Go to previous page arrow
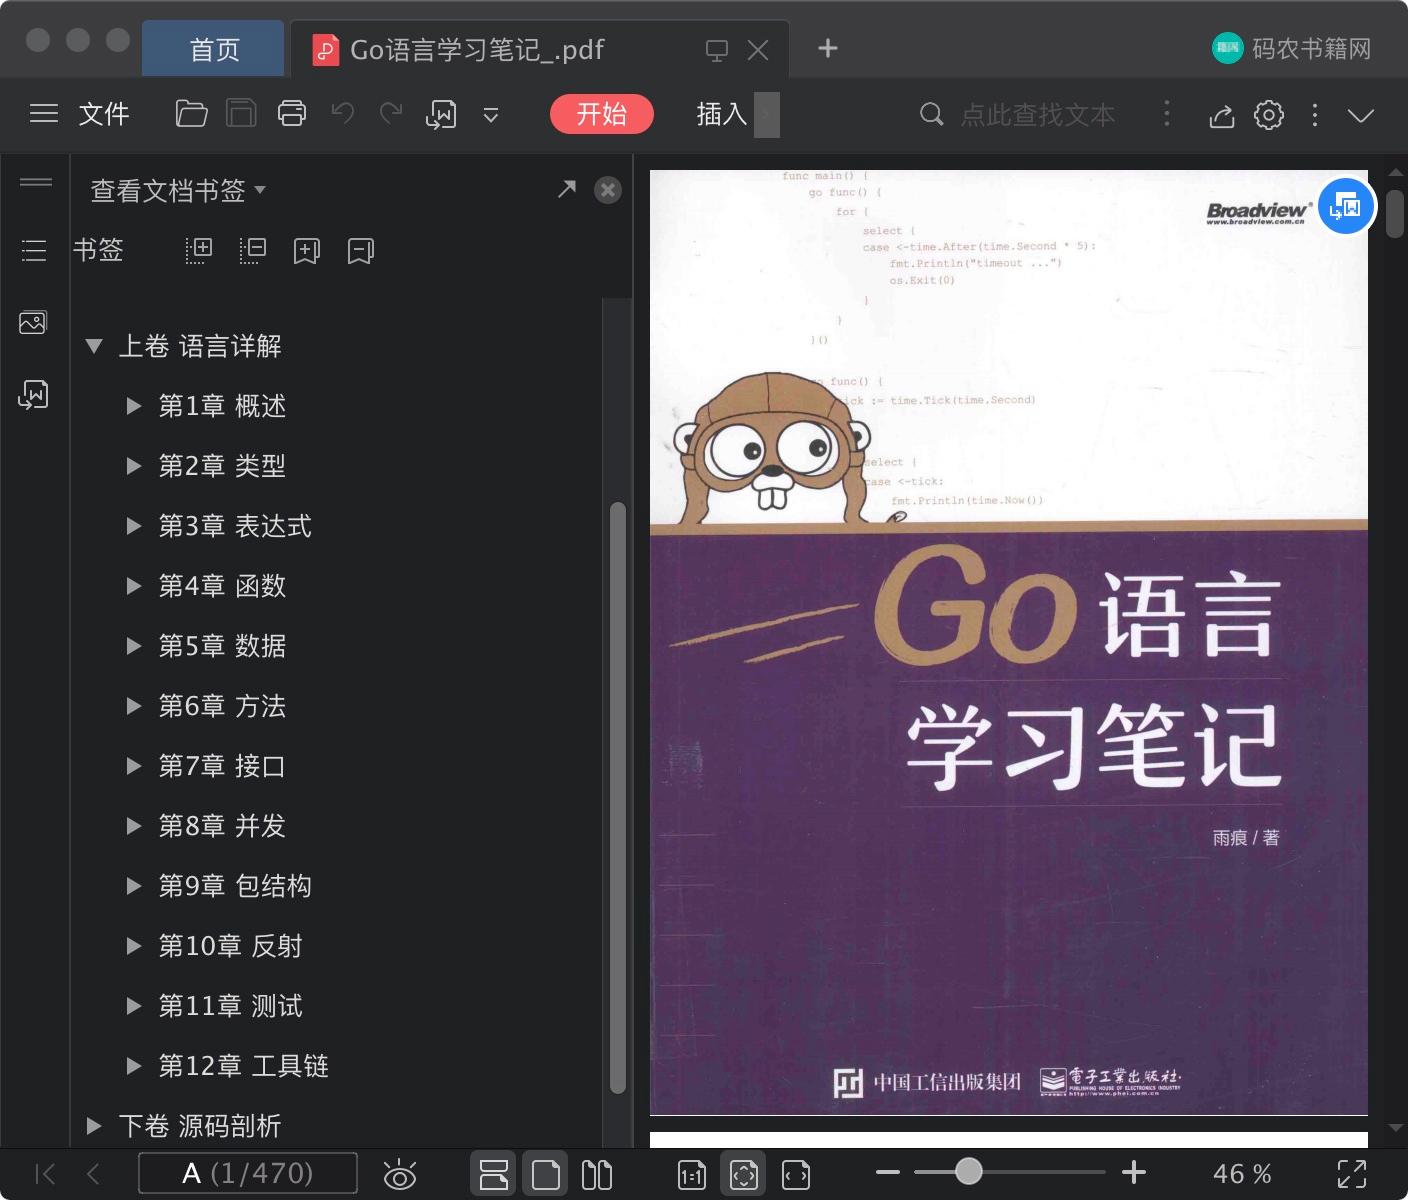The width and height of the screenshot is (1408, 1200). [94, 1173]
